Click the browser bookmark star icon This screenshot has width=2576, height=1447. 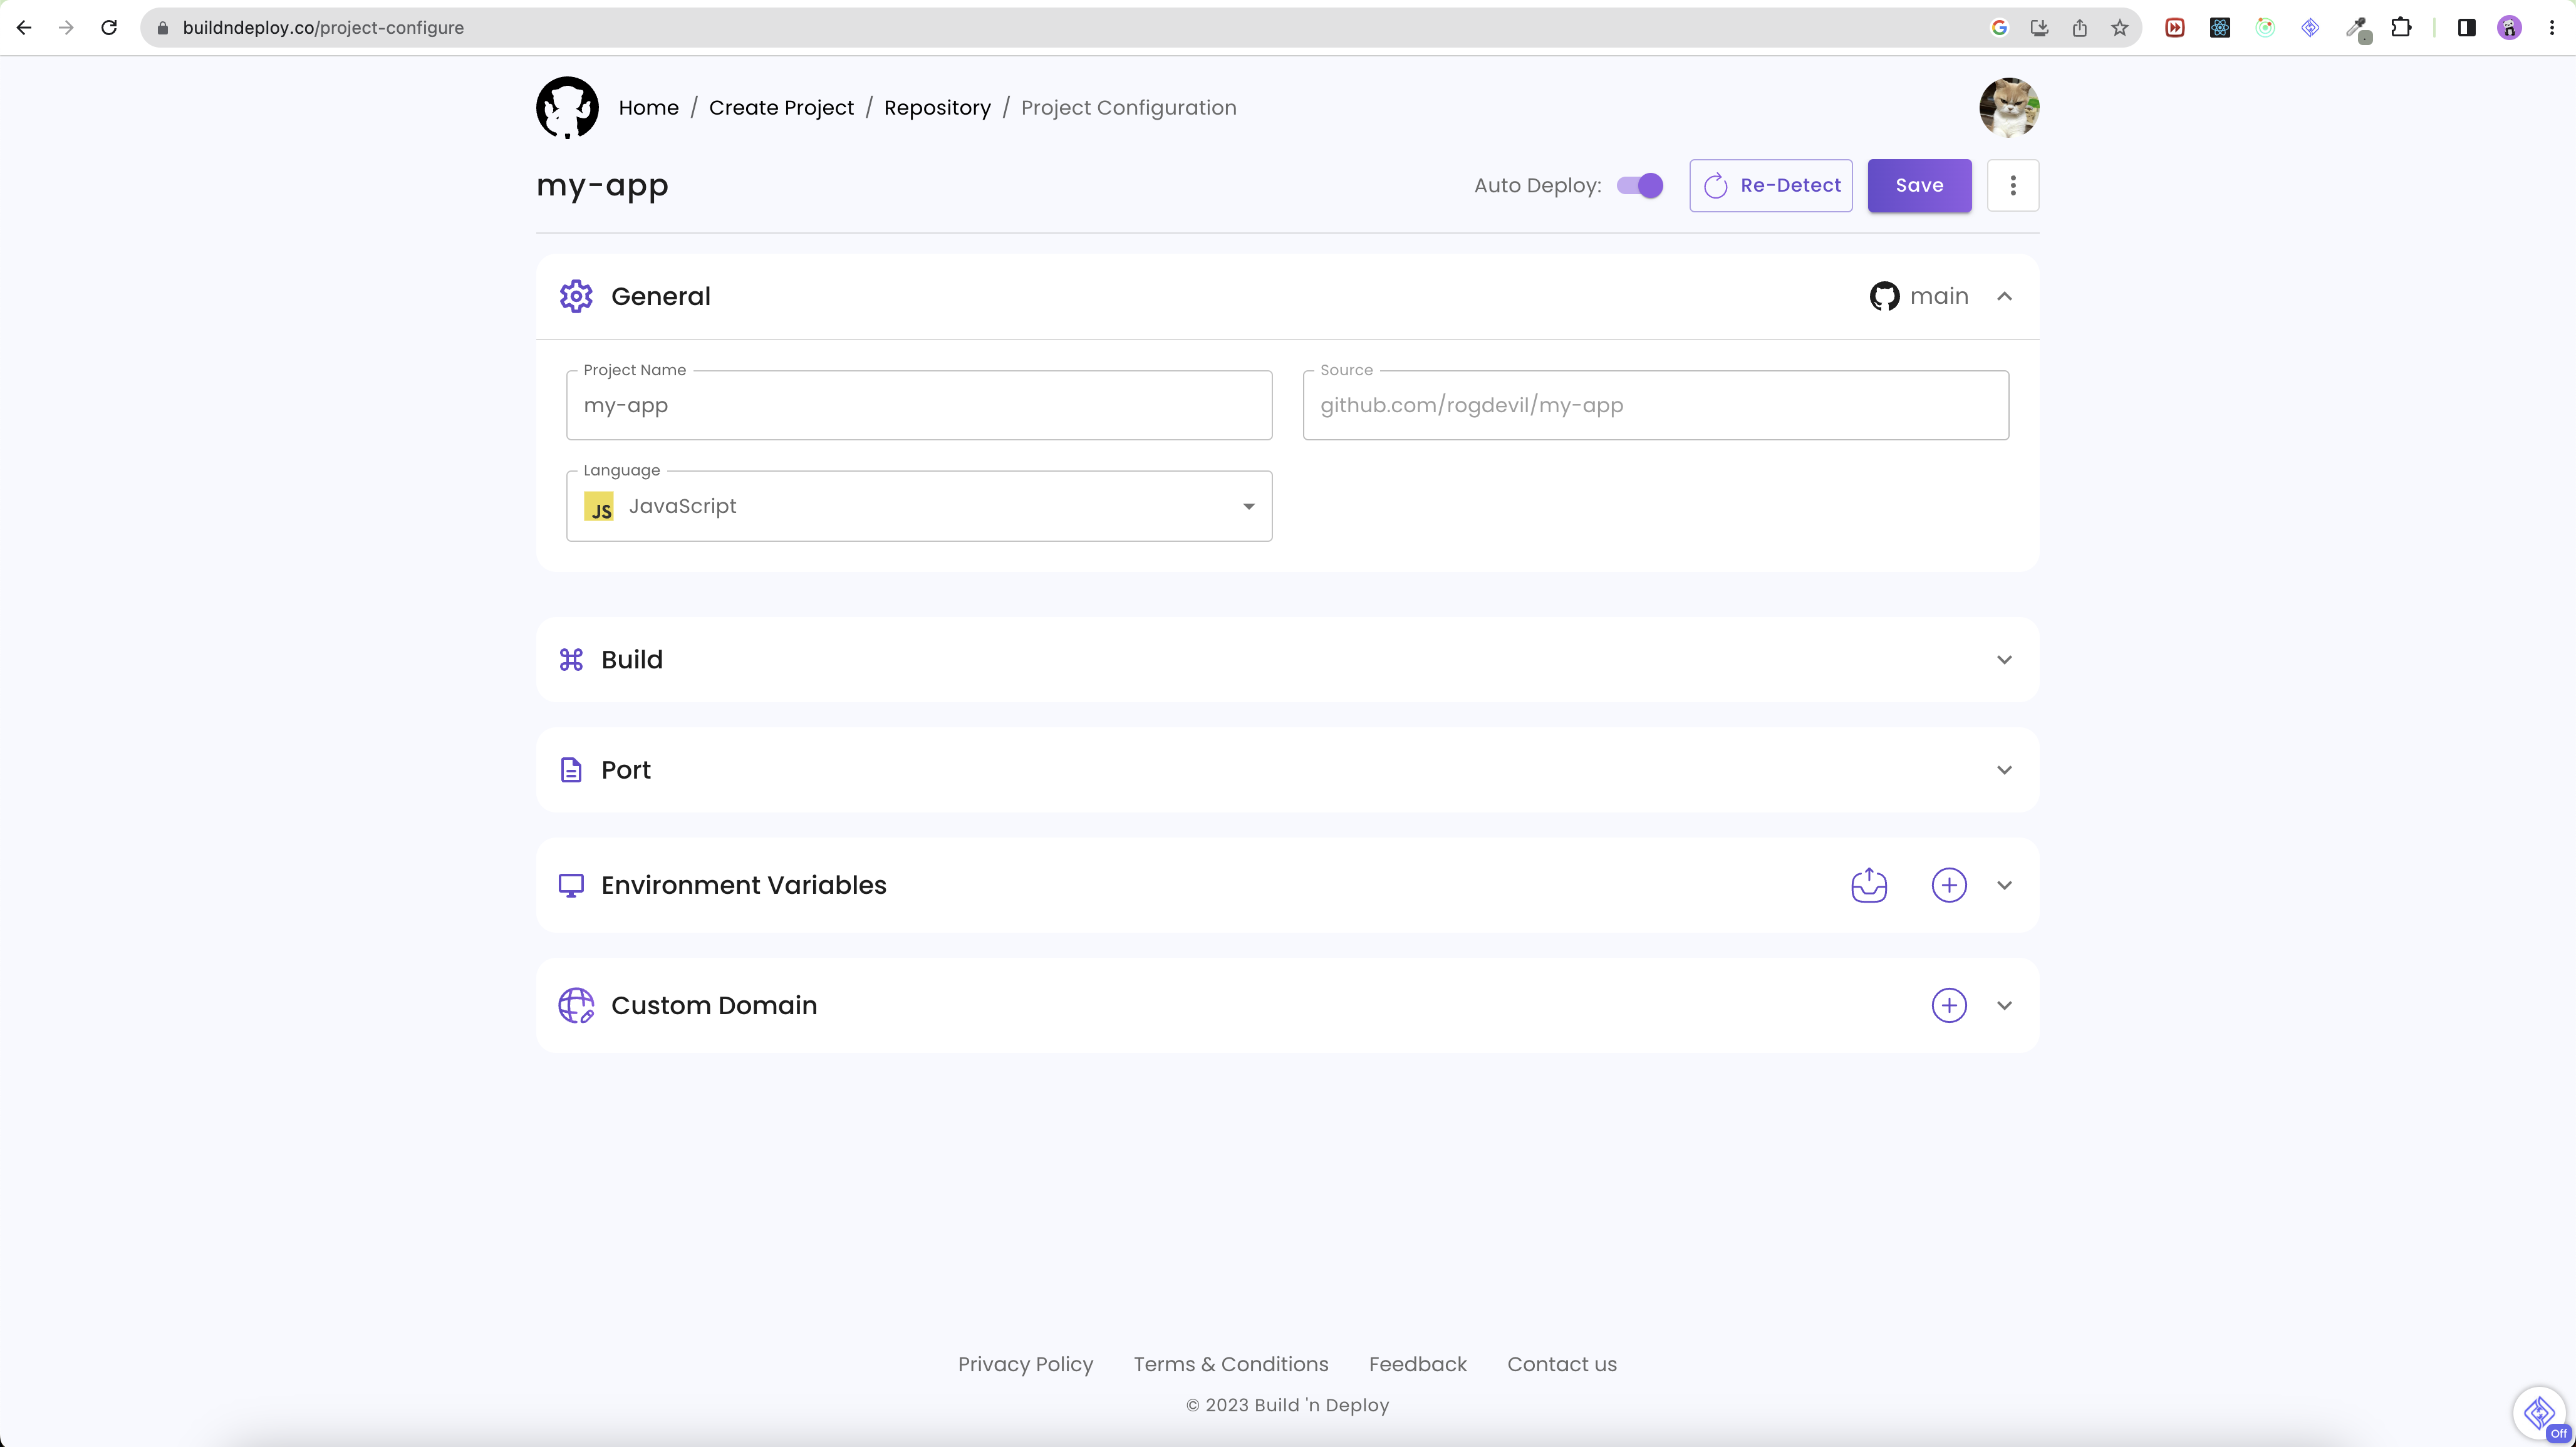click(x=2119, y=28)
